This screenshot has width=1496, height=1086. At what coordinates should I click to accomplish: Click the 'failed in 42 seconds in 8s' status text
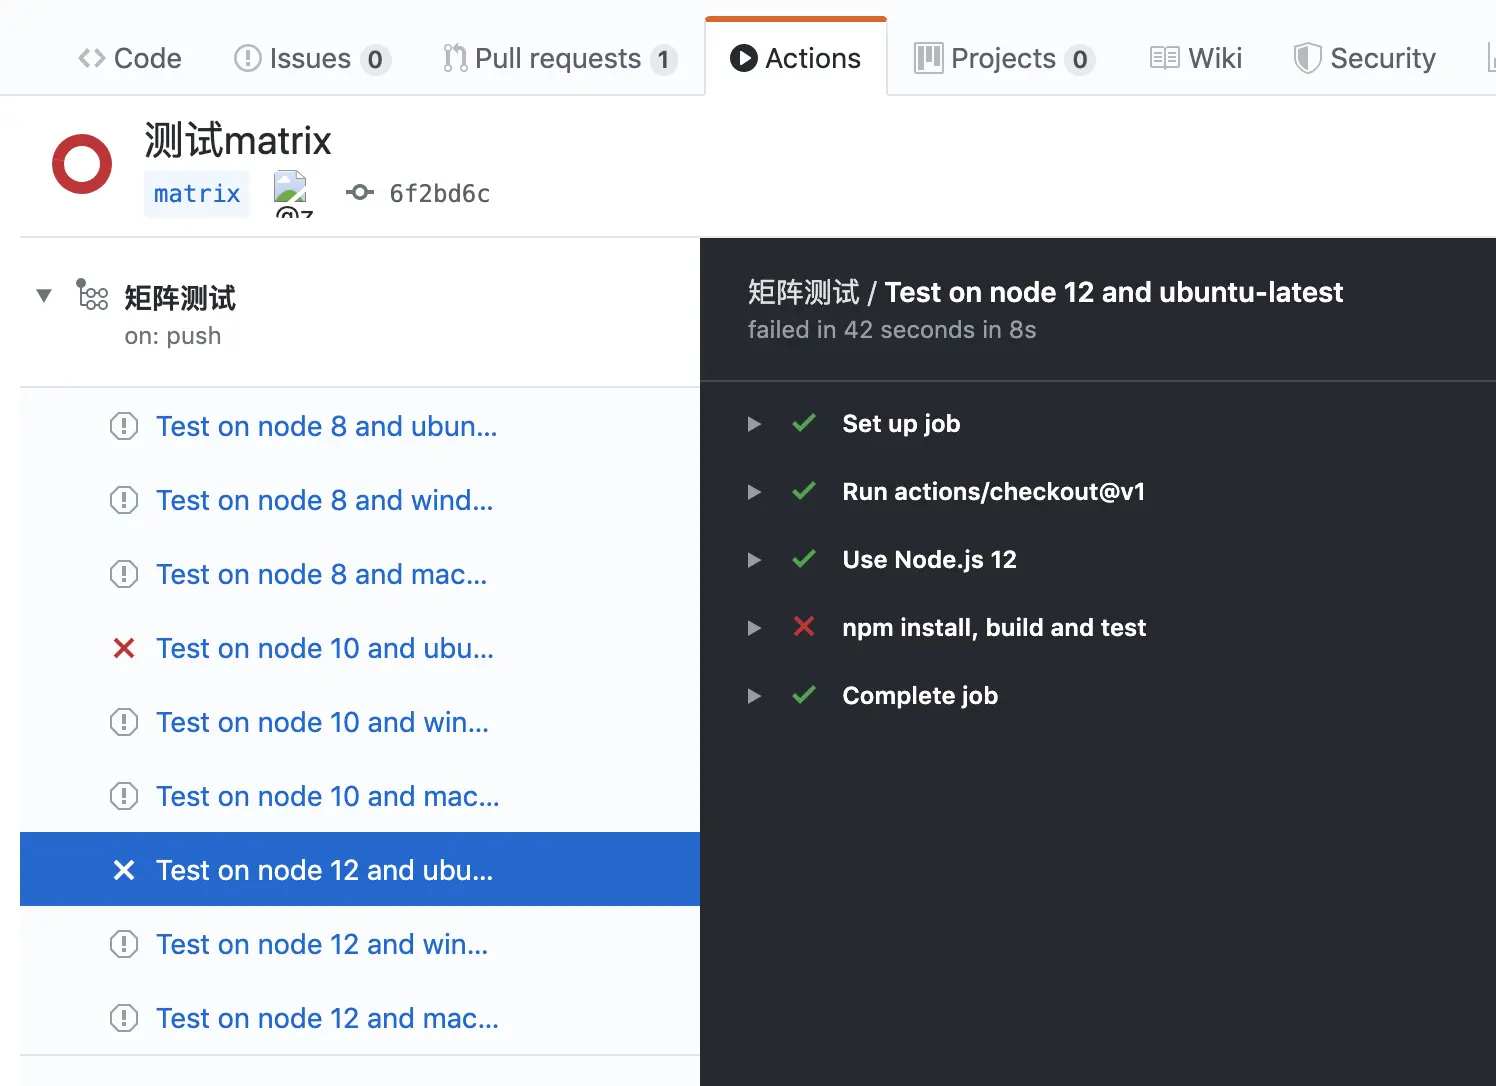tap(892, 330)
